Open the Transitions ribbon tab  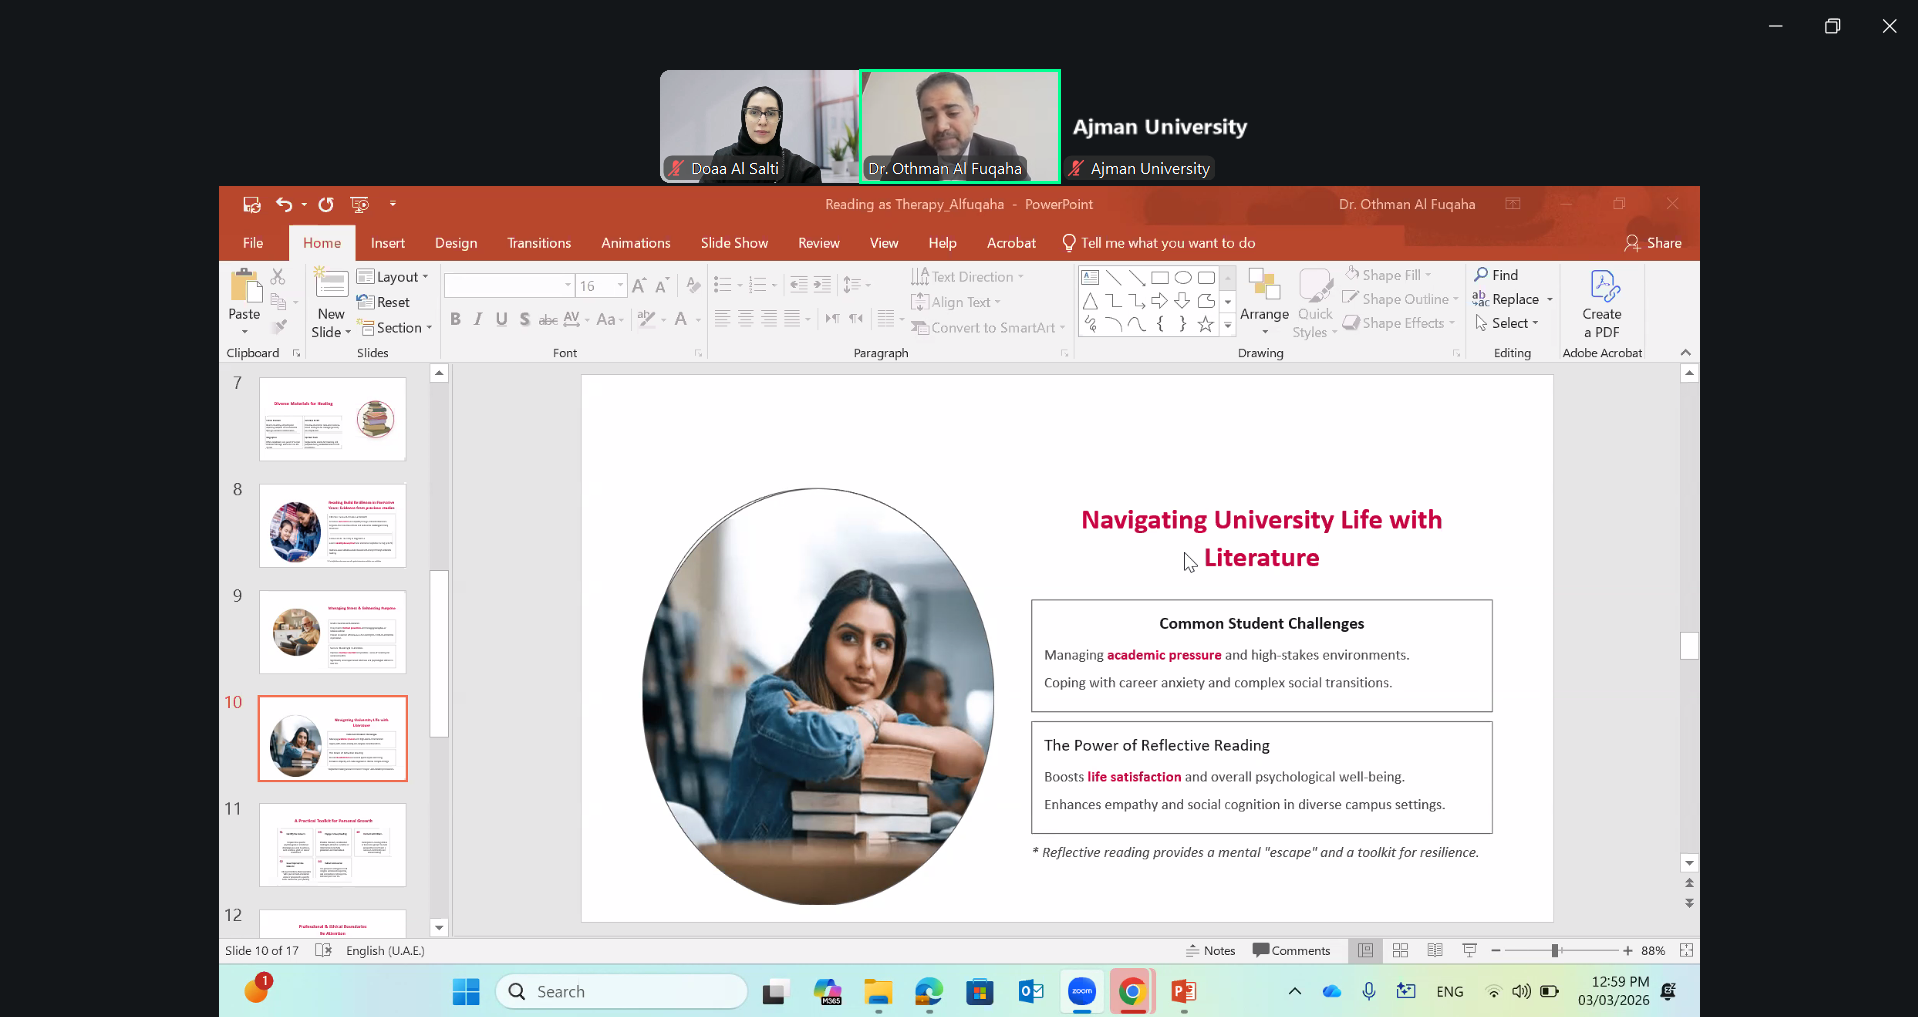[x=538, y=243]
